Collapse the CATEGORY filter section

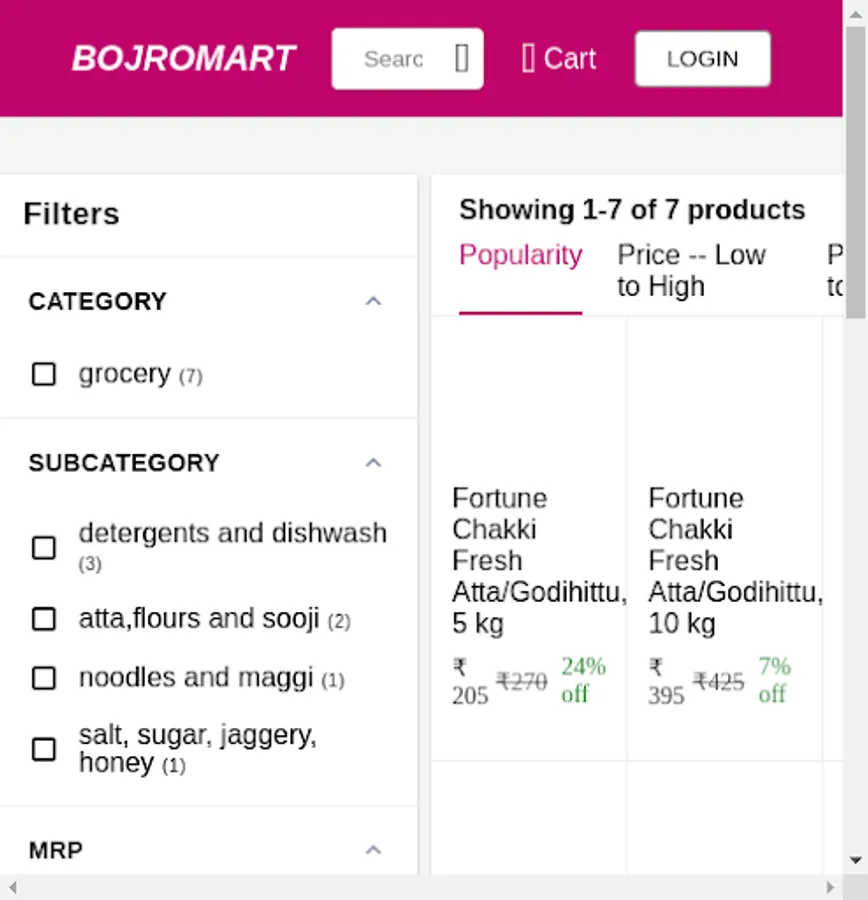[373, 301]
